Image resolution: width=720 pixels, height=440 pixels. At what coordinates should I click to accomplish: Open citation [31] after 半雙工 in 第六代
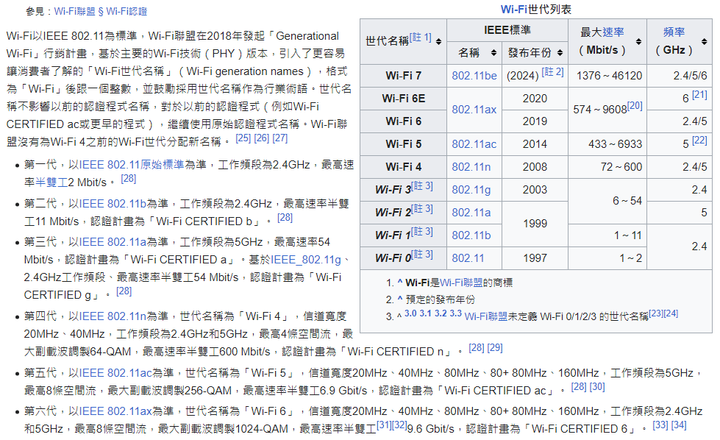[x=384, y=425]
